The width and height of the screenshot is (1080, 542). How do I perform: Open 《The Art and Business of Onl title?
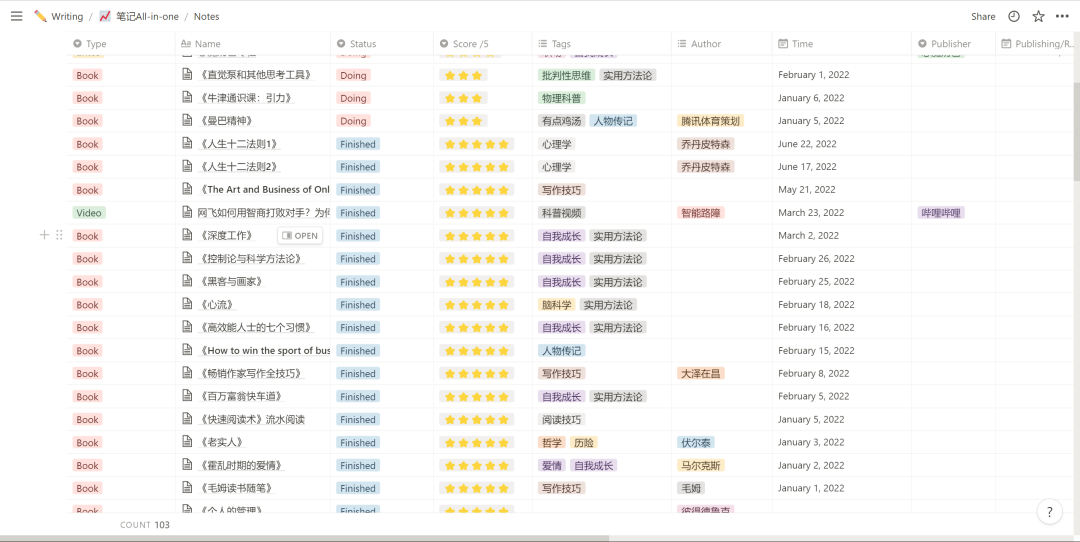pos(264,189)
